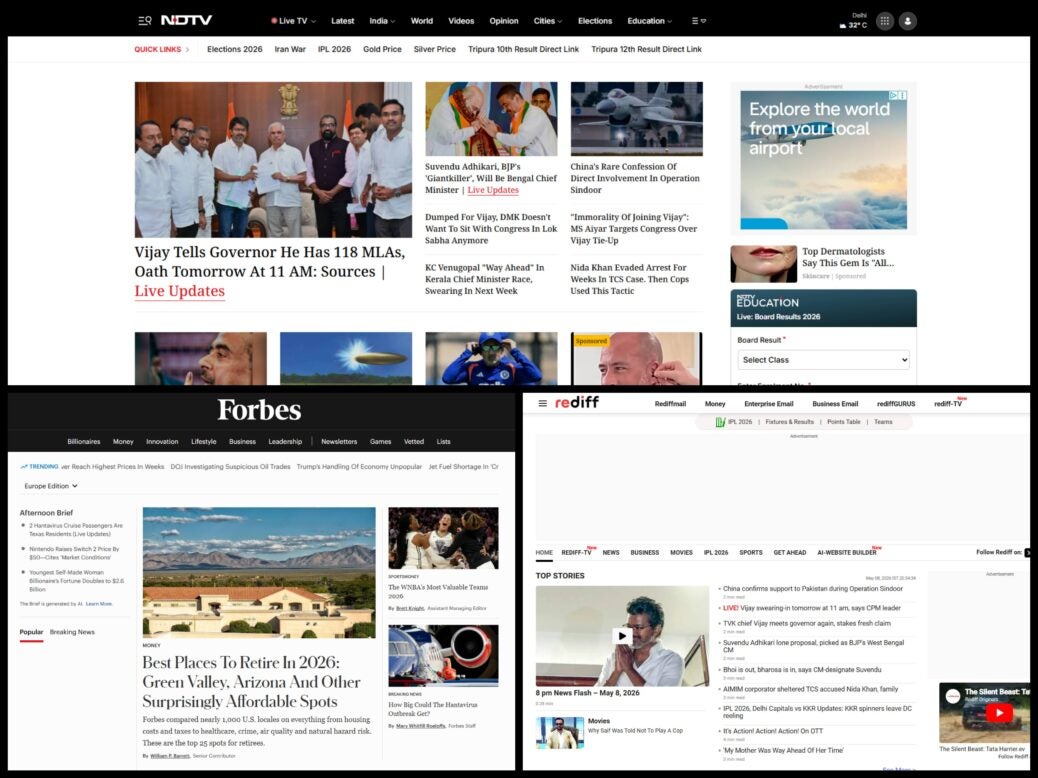1038x778 pixels.
Task: Open Nintendo Raises Switch 2 Price brief
Action: pos(74,553)
